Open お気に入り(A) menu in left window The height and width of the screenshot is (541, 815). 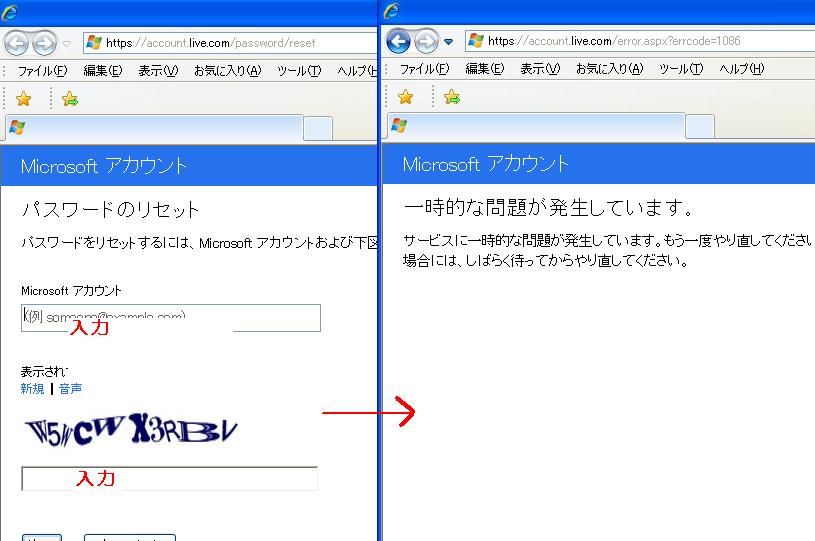228,71
